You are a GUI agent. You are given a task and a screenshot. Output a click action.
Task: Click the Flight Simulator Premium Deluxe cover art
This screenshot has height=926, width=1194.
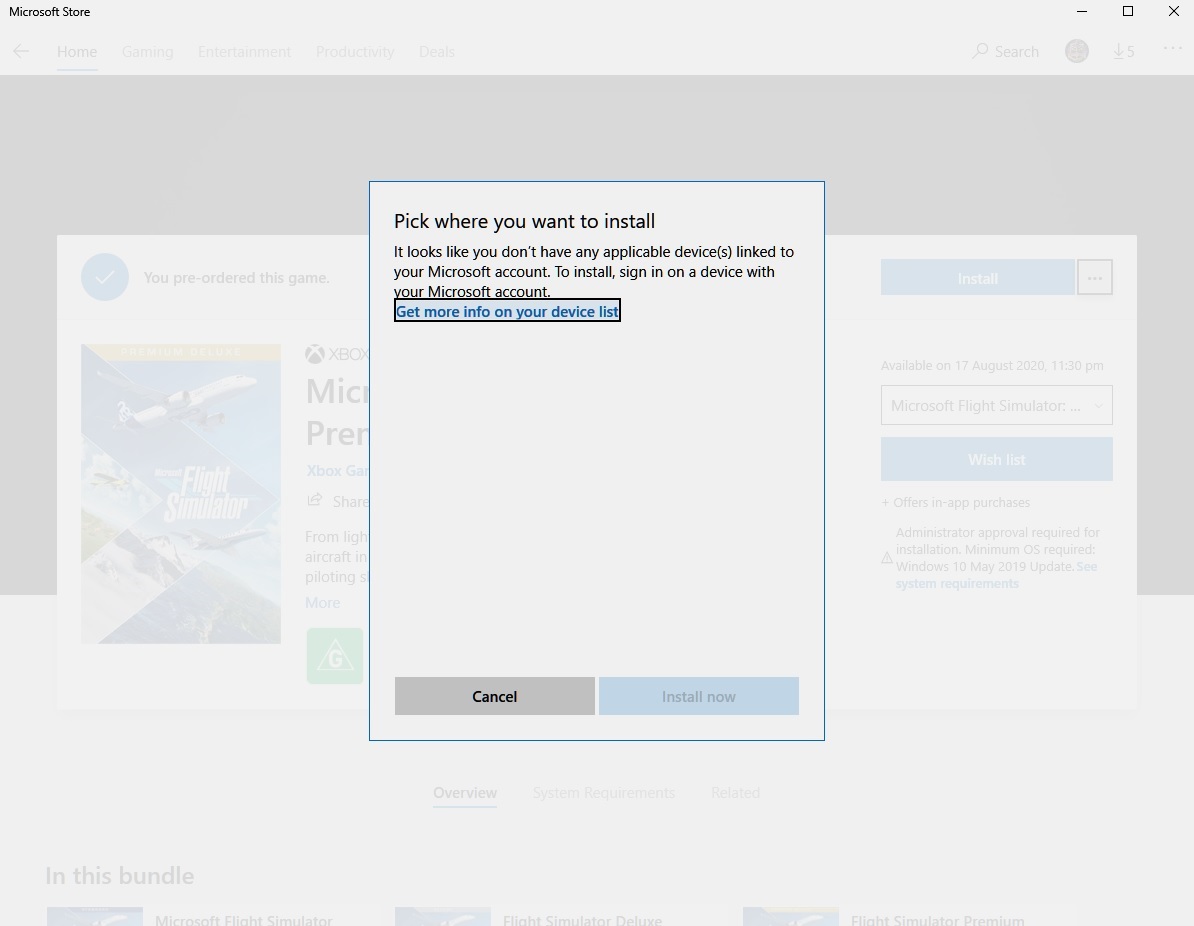[180, 493]
